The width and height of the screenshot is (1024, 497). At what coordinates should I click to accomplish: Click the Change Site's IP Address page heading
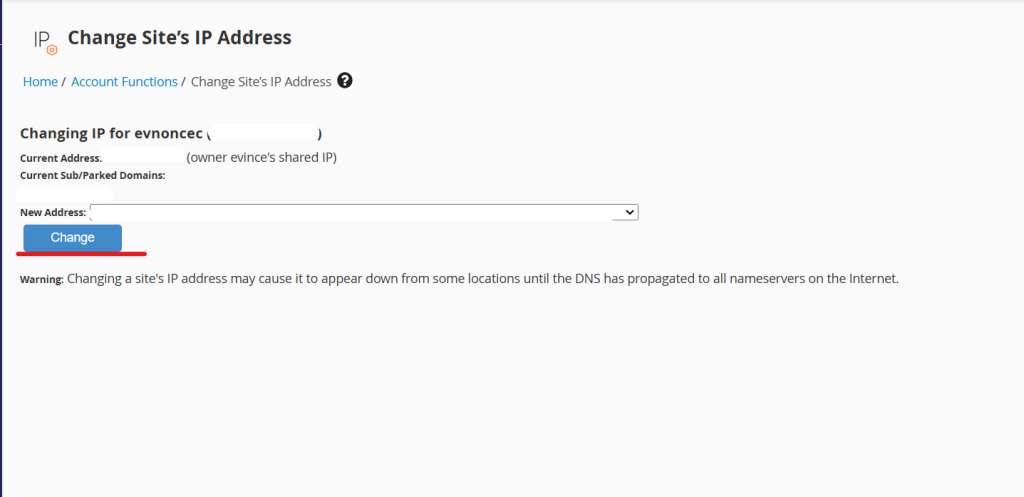click(x=180, y=38)
